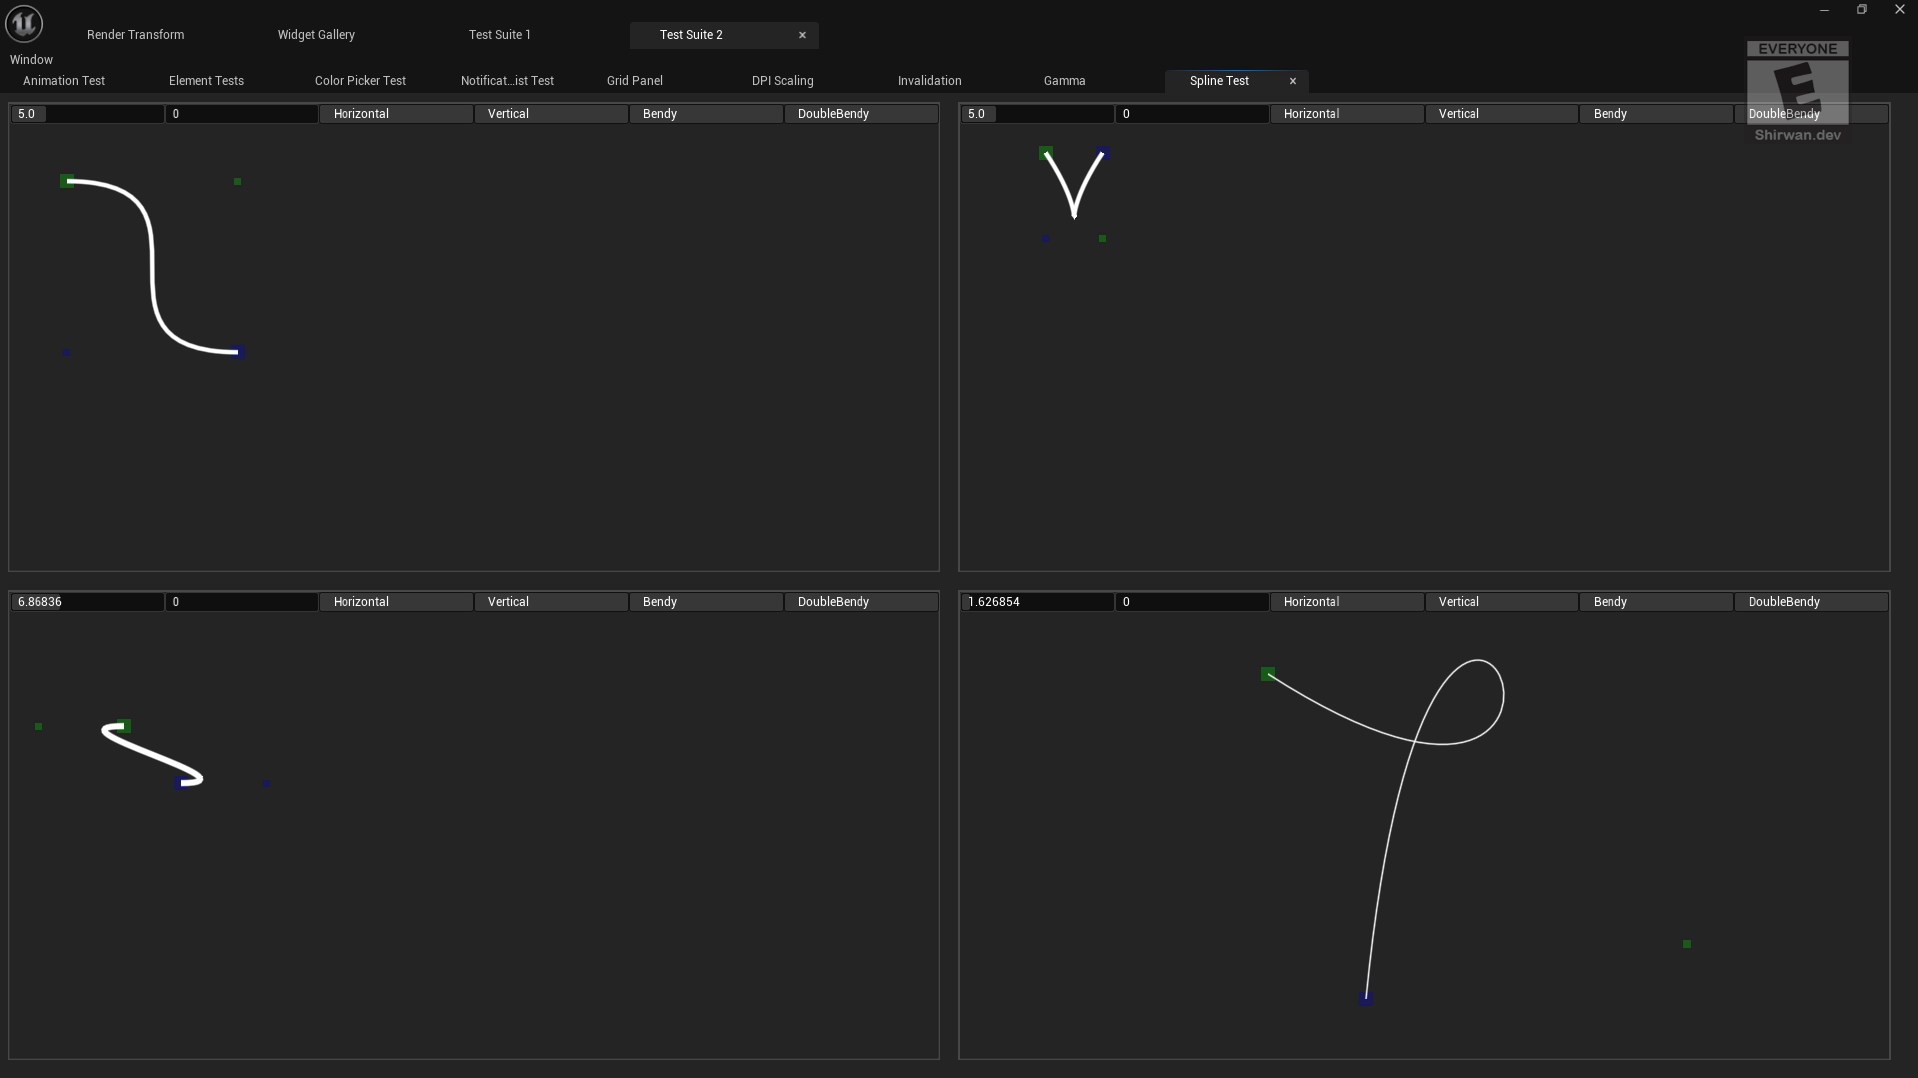Click Horizontal button in top-right spline panel
The width and height of the screenshot is (1918, 1078).
(x=1347, y=114)
